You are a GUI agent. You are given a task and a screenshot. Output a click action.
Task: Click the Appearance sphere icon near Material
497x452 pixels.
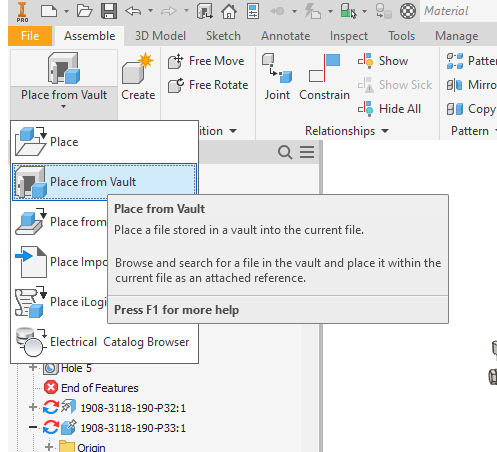click(408, 11)
